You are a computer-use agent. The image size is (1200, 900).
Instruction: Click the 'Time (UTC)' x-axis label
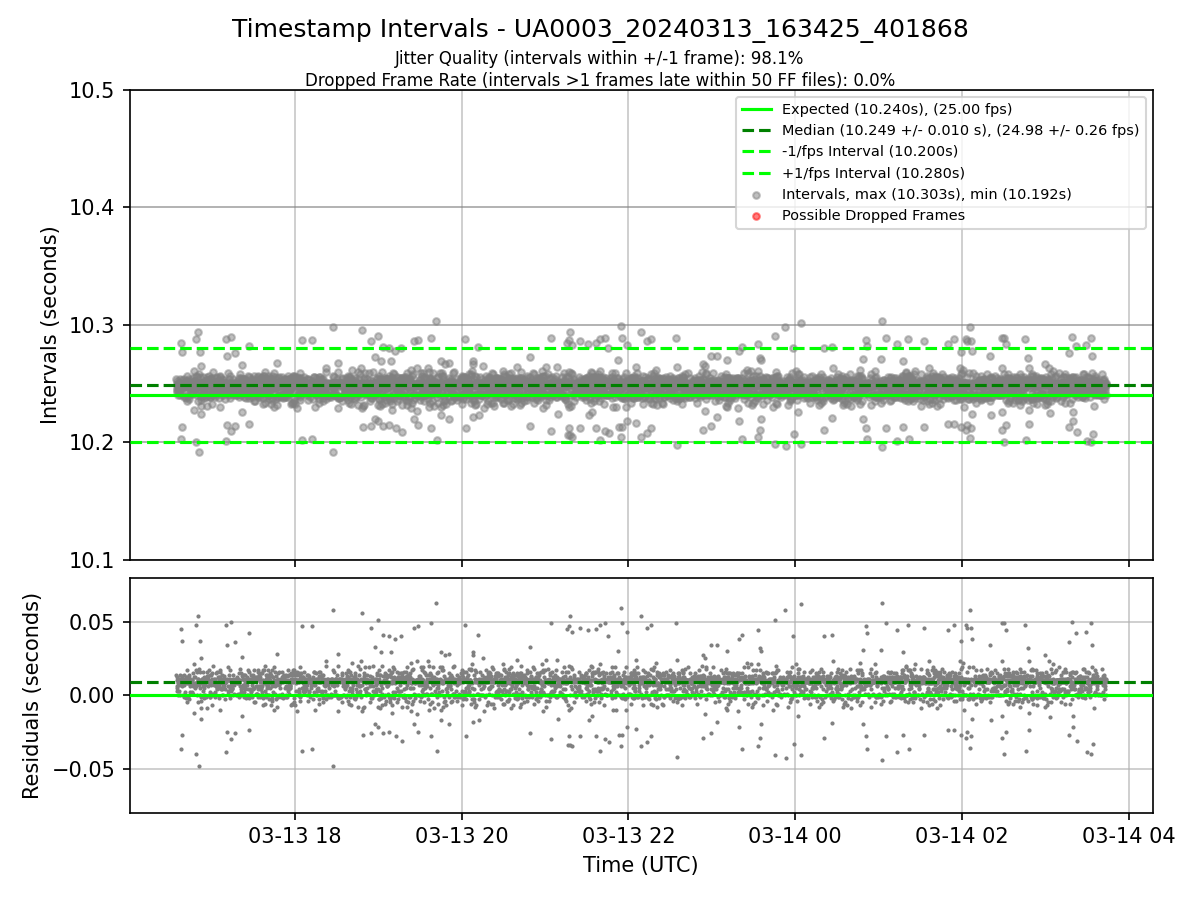point(641,865)
